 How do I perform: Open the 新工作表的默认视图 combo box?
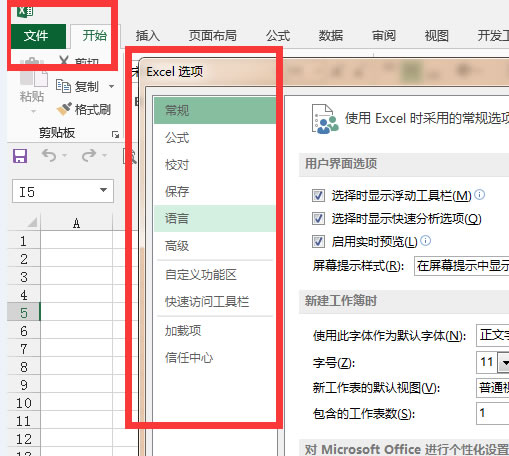click(493, 388)
